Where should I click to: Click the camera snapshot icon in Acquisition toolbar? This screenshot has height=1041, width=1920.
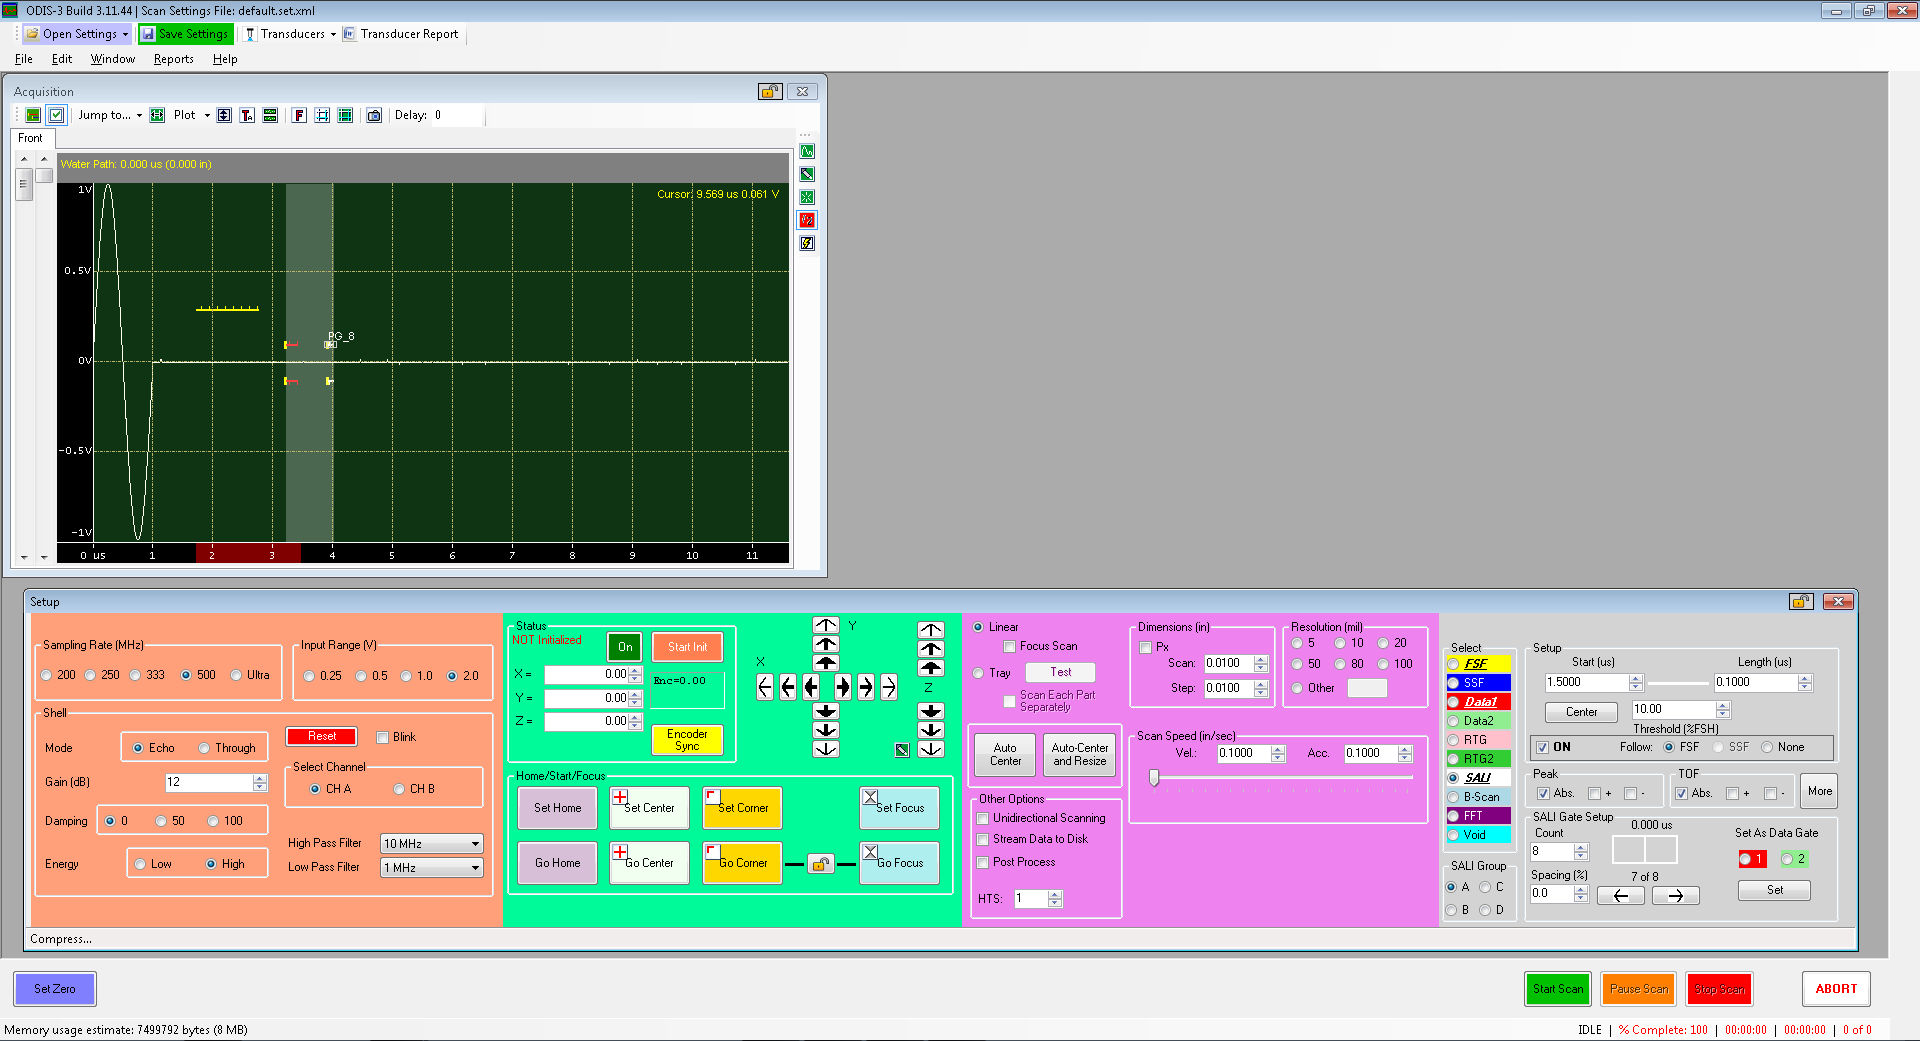click(374, 116)
